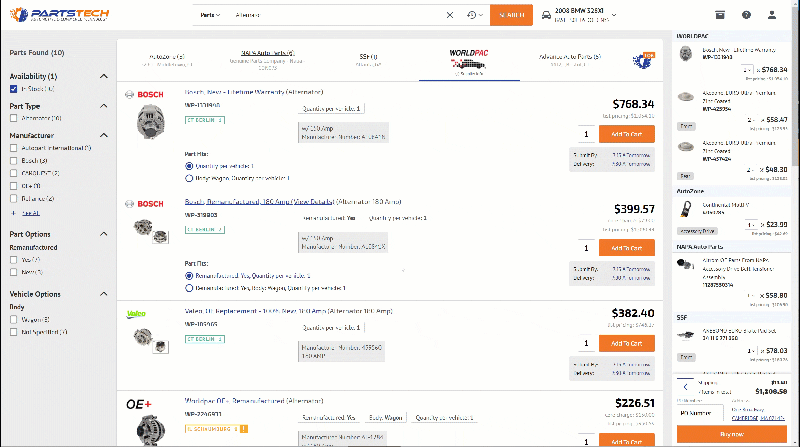800x447 pixels.
Task: Switch to the SSF supplier tab
Action: 368,60
